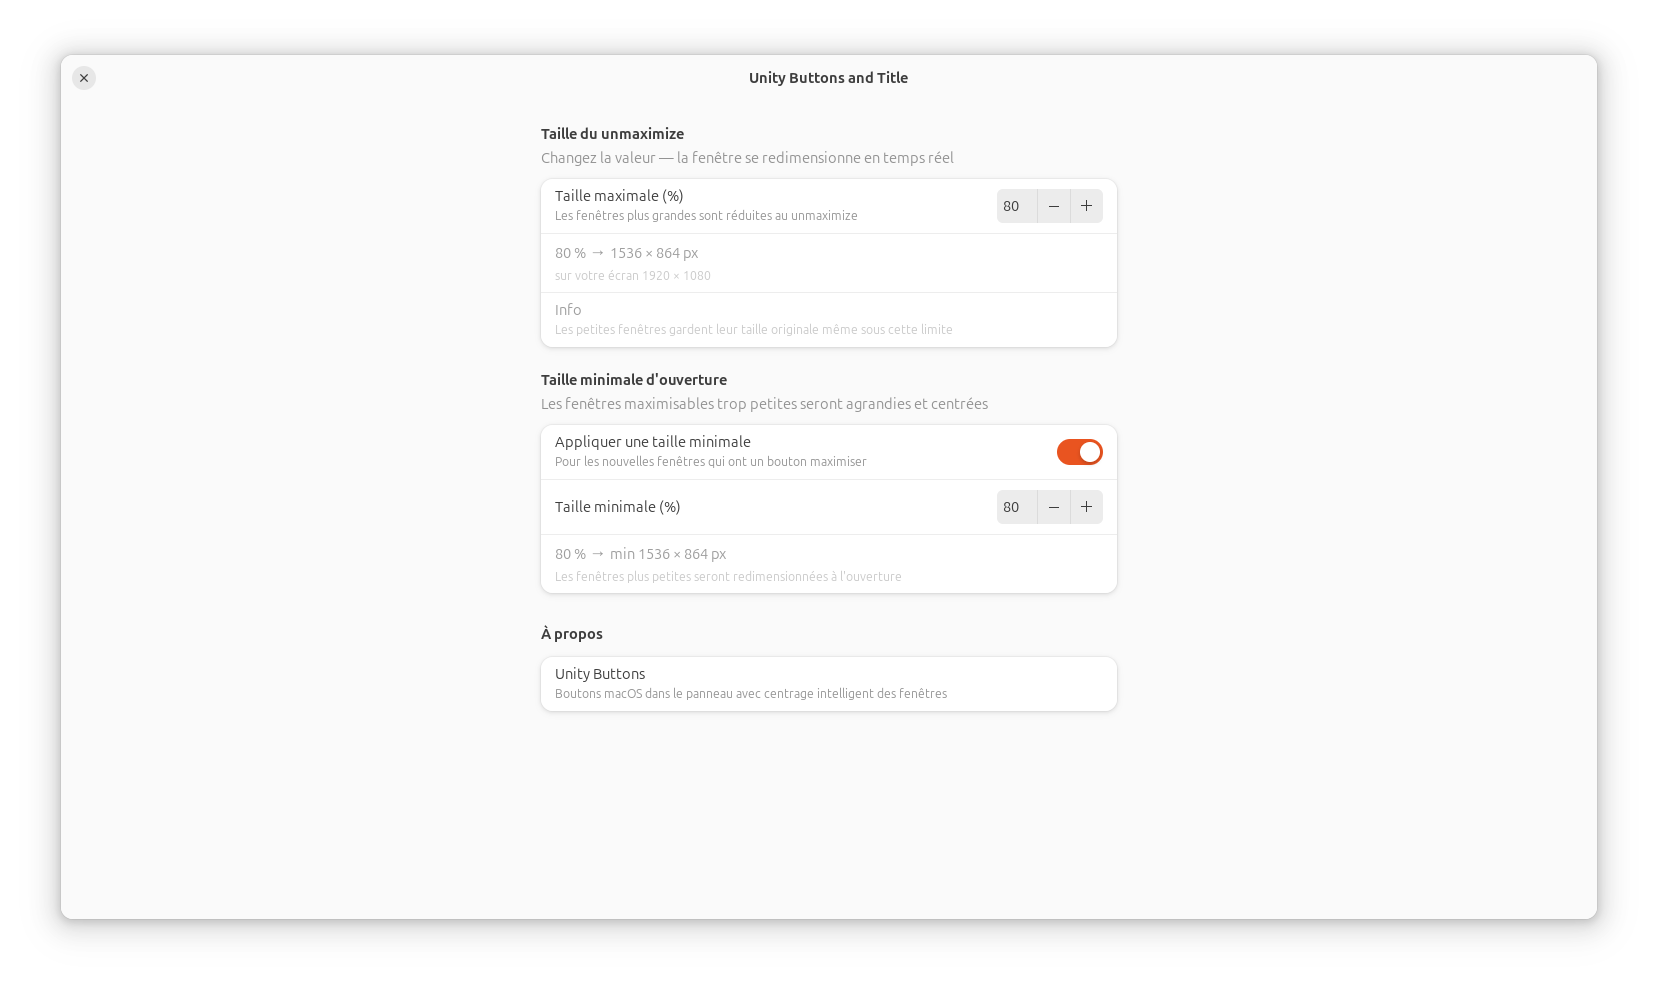Click the window title Unity Buttons and Title
Image resolution: width=1658 pixels, height=986 pixels.
pos(828,78)
